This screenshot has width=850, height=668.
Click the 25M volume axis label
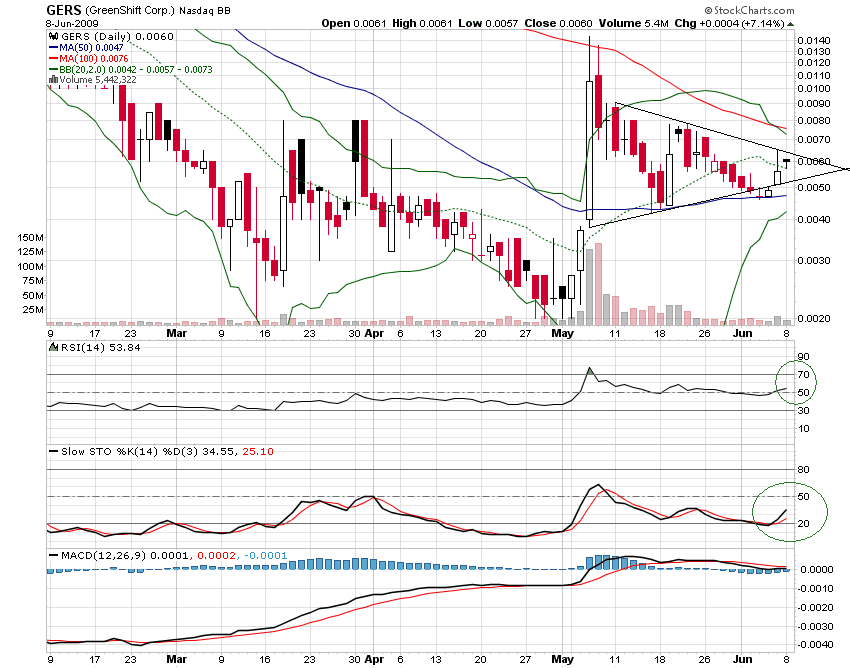[33, 310]
